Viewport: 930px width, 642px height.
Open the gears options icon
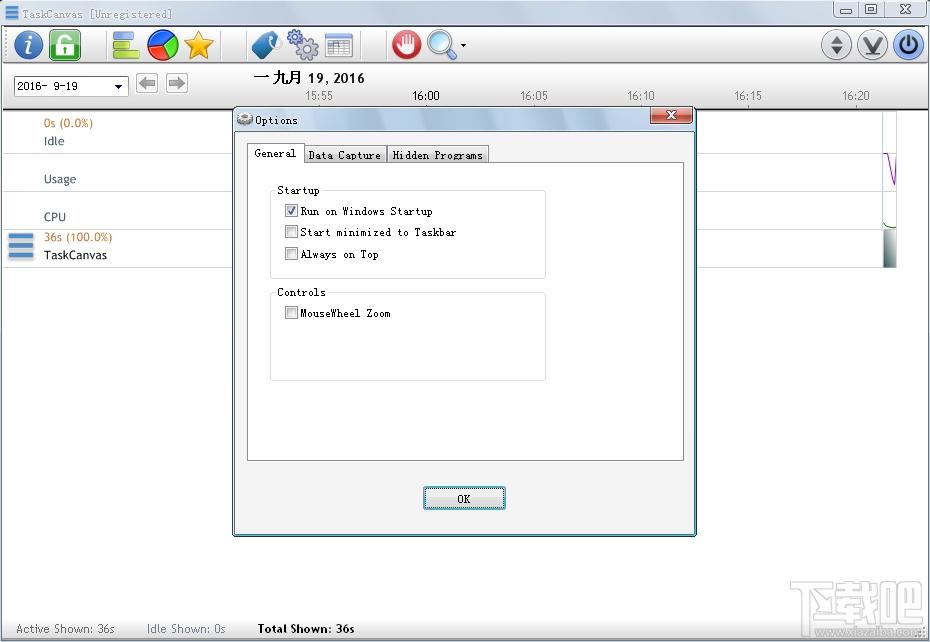click(x=302, y=45)
